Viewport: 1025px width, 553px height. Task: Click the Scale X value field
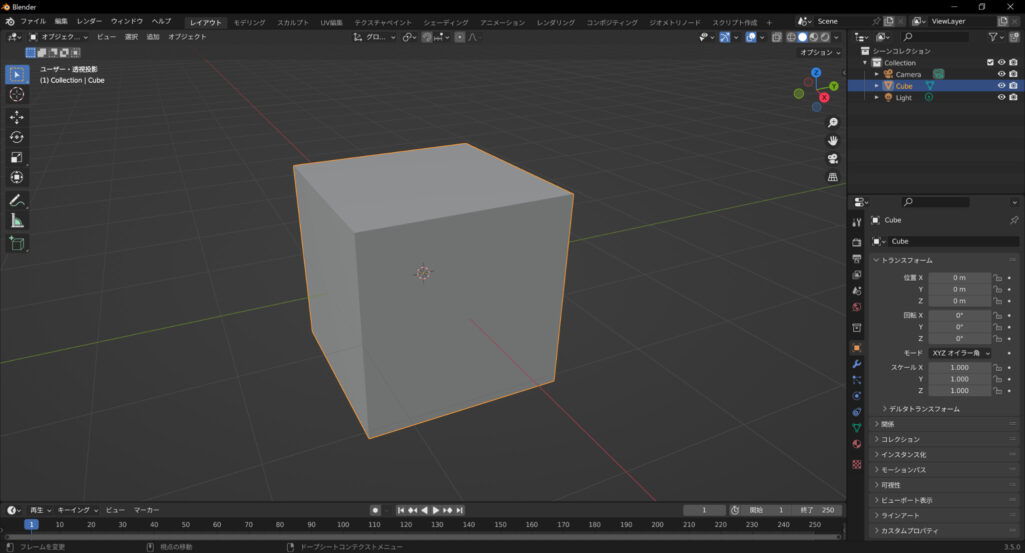pyautogui.click(x=959, y=367)
